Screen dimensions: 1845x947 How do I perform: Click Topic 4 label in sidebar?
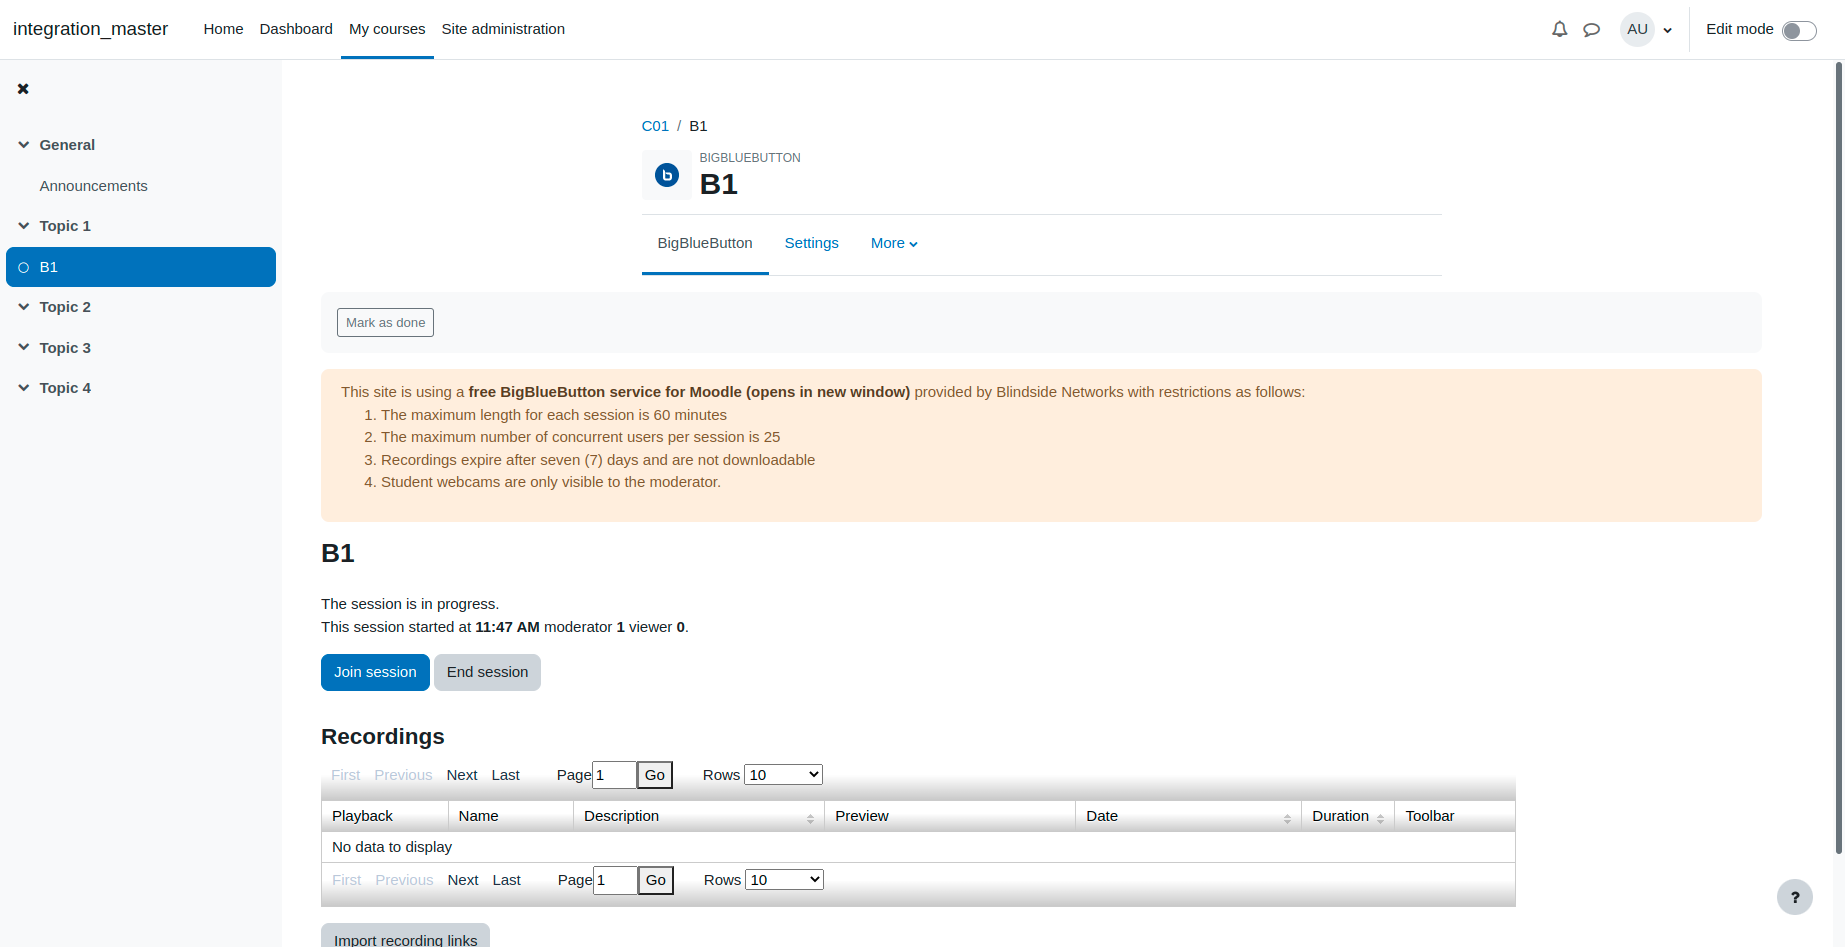[x=65, y=388]
